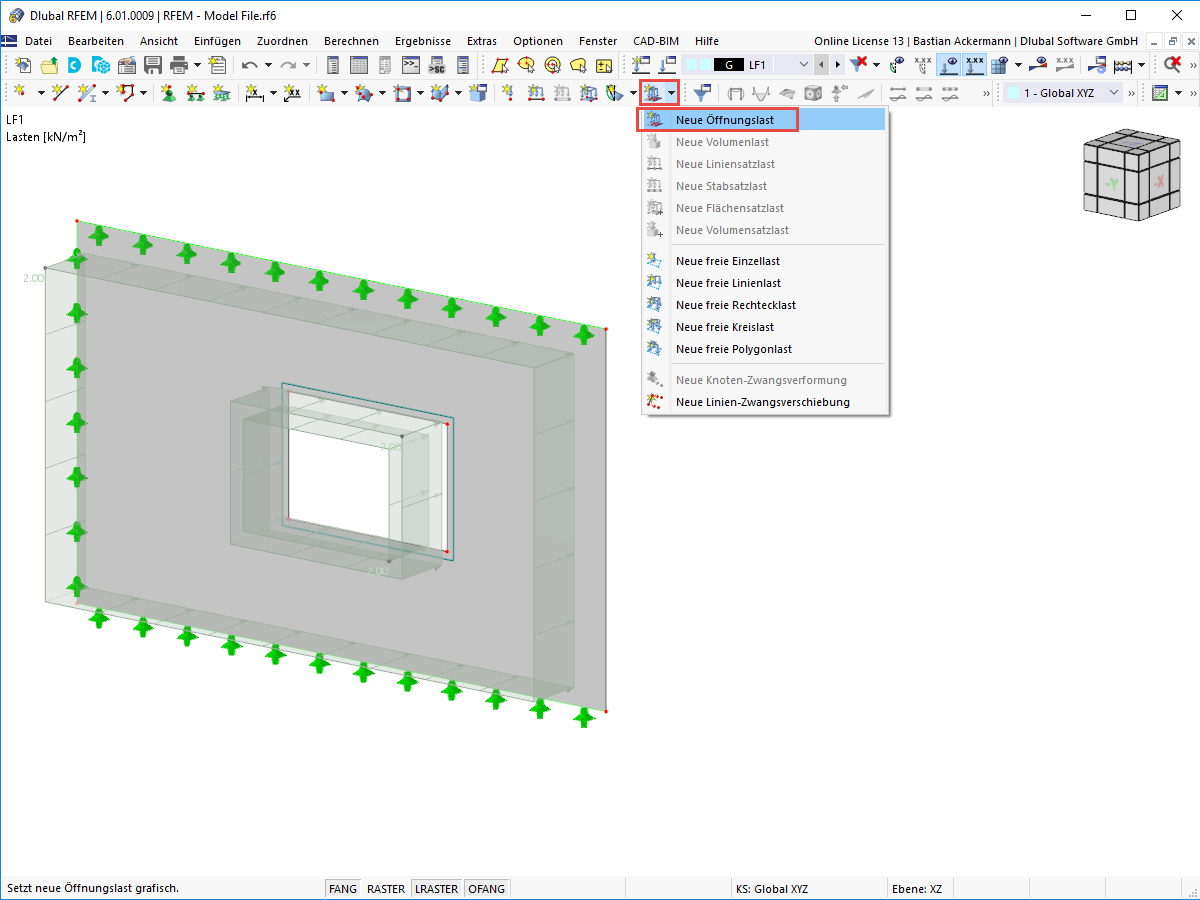The image size is (1200, 900).
Task: Click the New Model icon
Action: coord(23,65)
